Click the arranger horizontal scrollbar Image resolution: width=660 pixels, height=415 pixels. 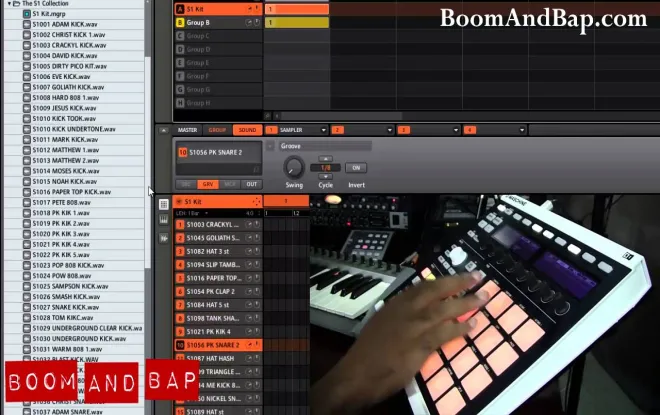[x=341, y=116]
